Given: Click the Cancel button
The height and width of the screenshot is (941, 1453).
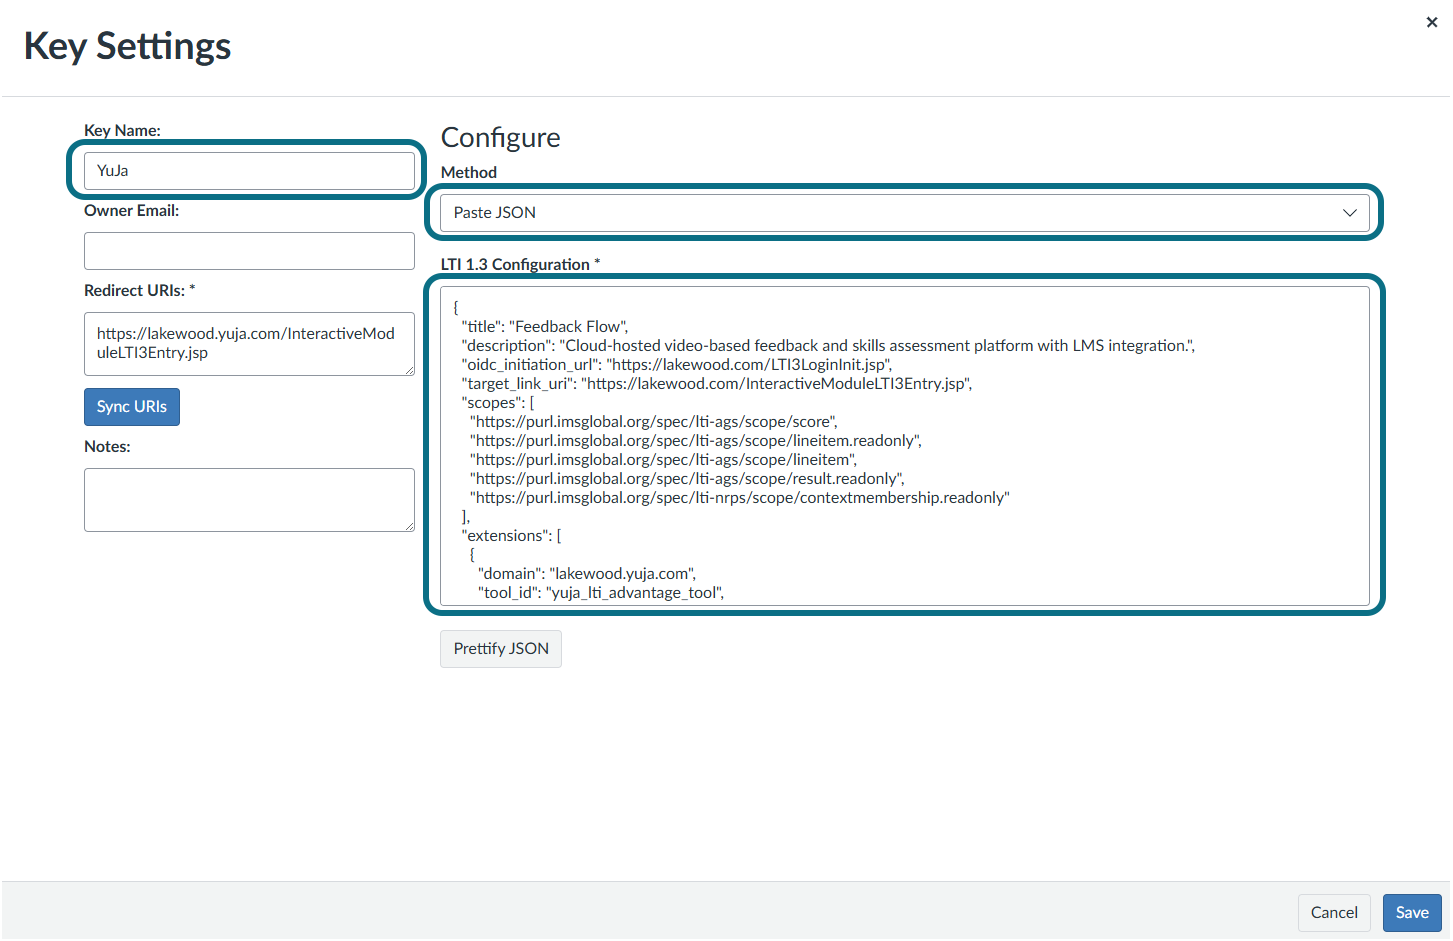Looking at the screenshot, I should (1334, 913).
